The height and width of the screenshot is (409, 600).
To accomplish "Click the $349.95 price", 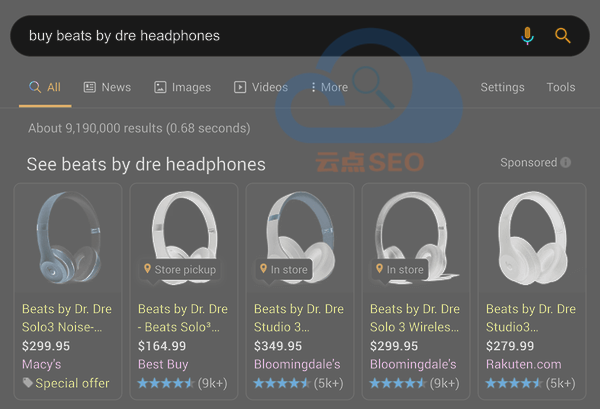I will coord(278,346).
